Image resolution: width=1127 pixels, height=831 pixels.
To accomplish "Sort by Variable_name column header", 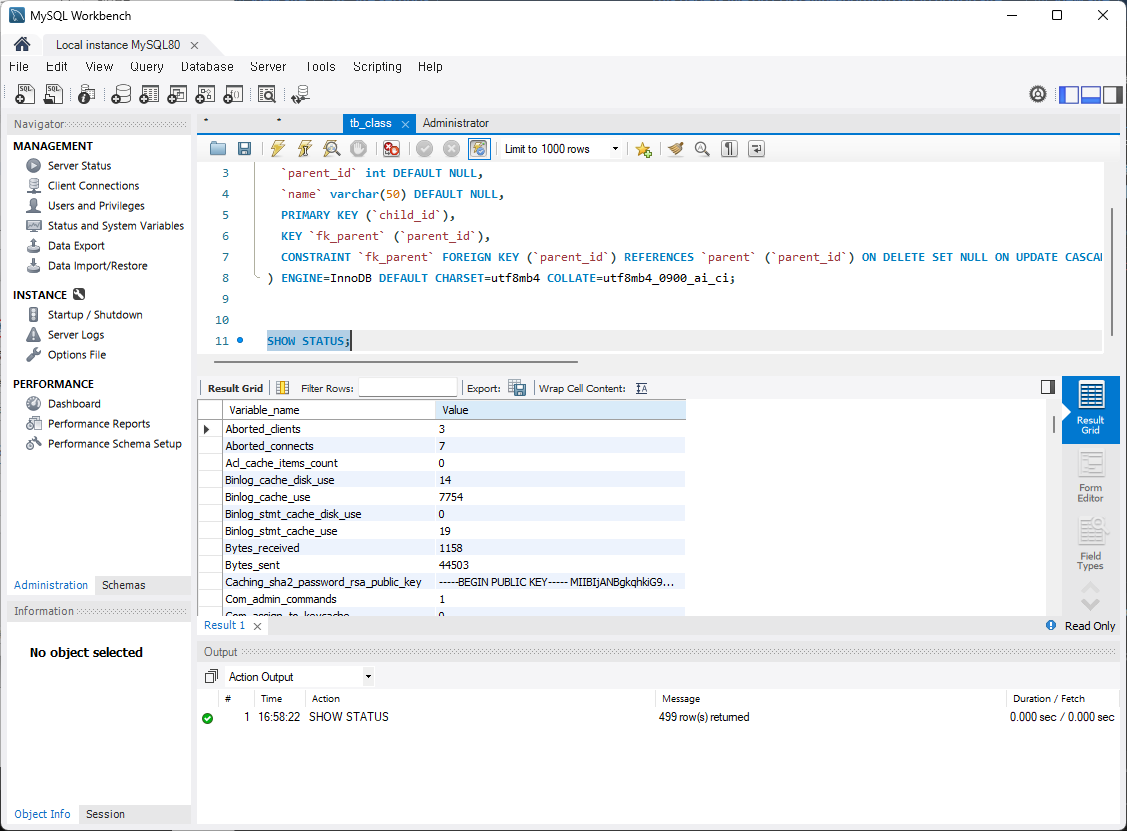I will coord(328,410).
